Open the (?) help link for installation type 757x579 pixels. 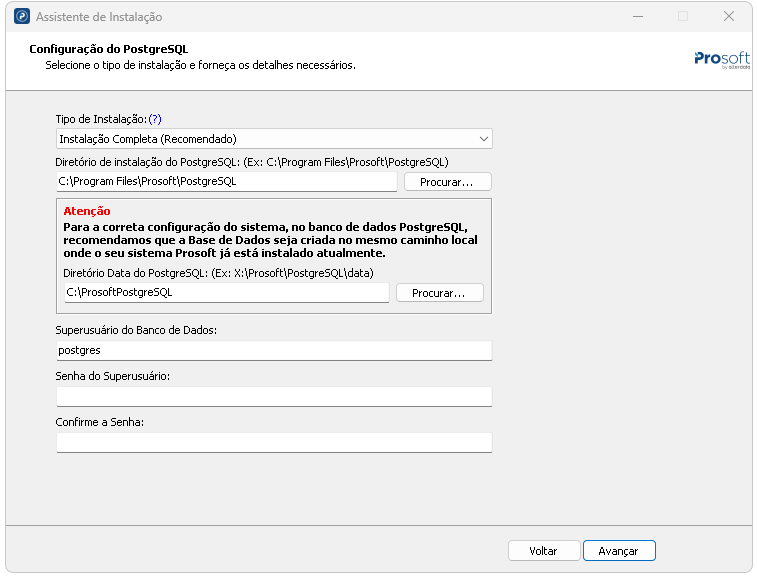click(155, 119)
